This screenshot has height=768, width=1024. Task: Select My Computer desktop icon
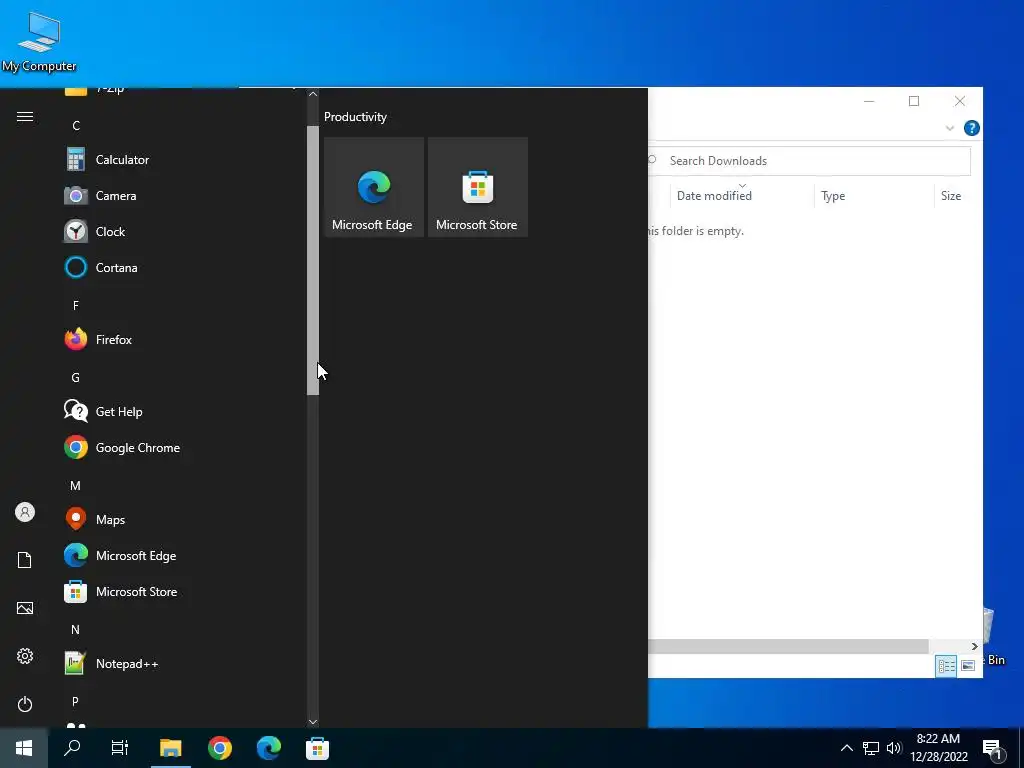(39, 41)
